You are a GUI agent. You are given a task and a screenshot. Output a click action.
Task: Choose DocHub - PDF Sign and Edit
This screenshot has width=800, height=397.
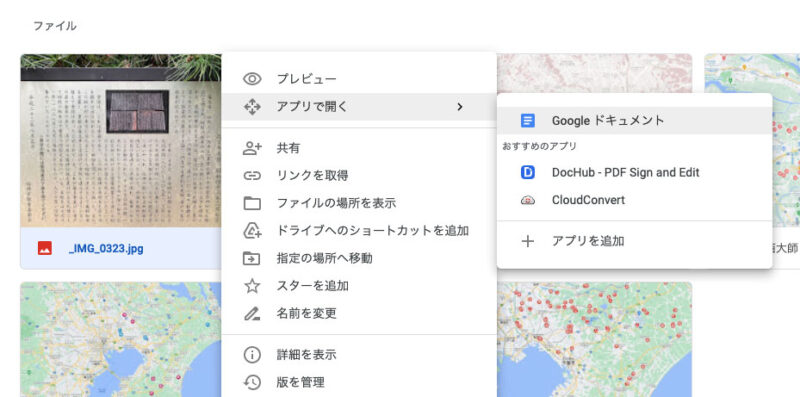(x=634, y=172)
